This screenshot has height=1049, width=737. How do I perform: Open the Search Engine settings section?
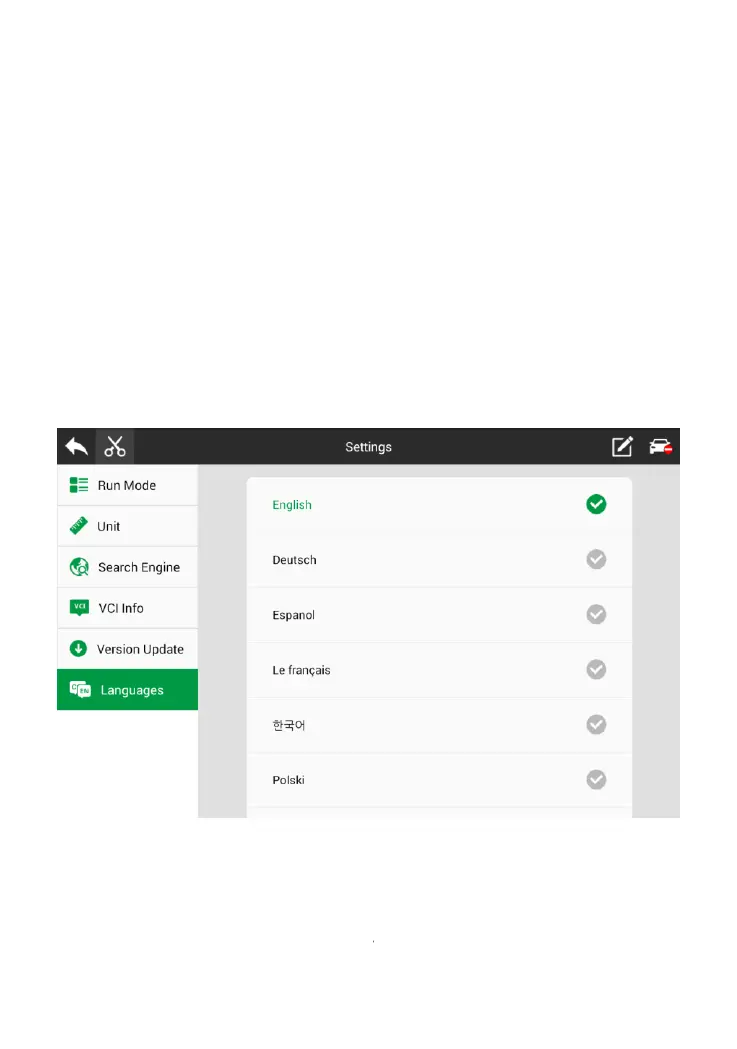(x=127, y=567)
